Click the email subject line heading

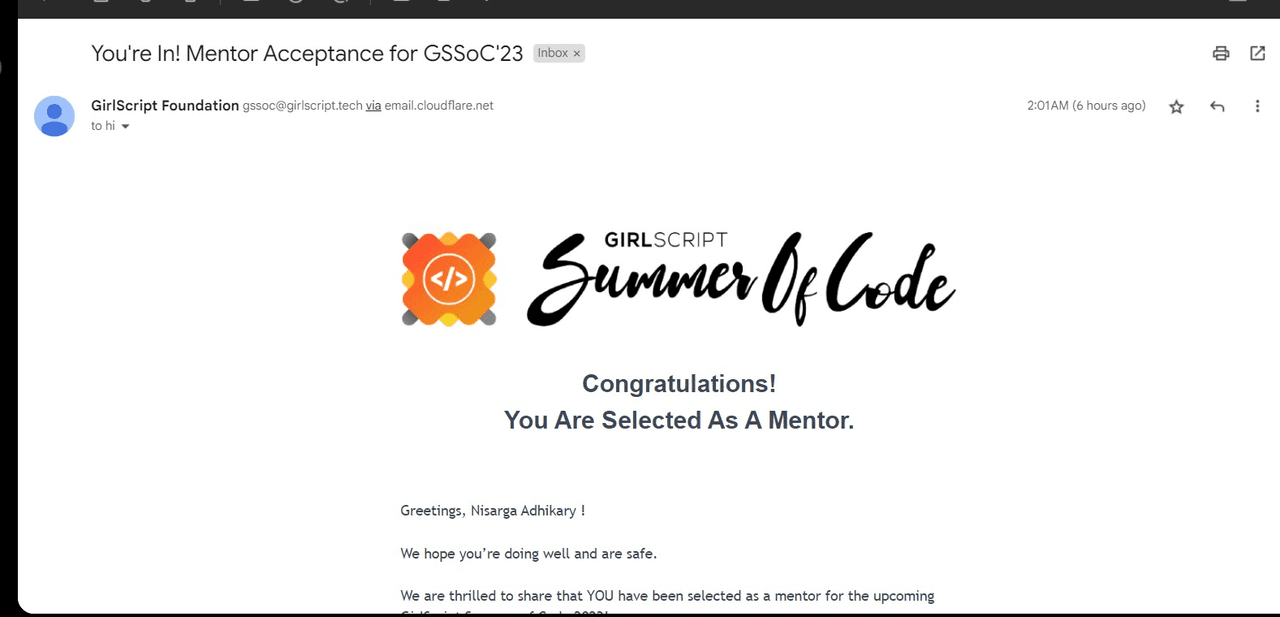307,54
